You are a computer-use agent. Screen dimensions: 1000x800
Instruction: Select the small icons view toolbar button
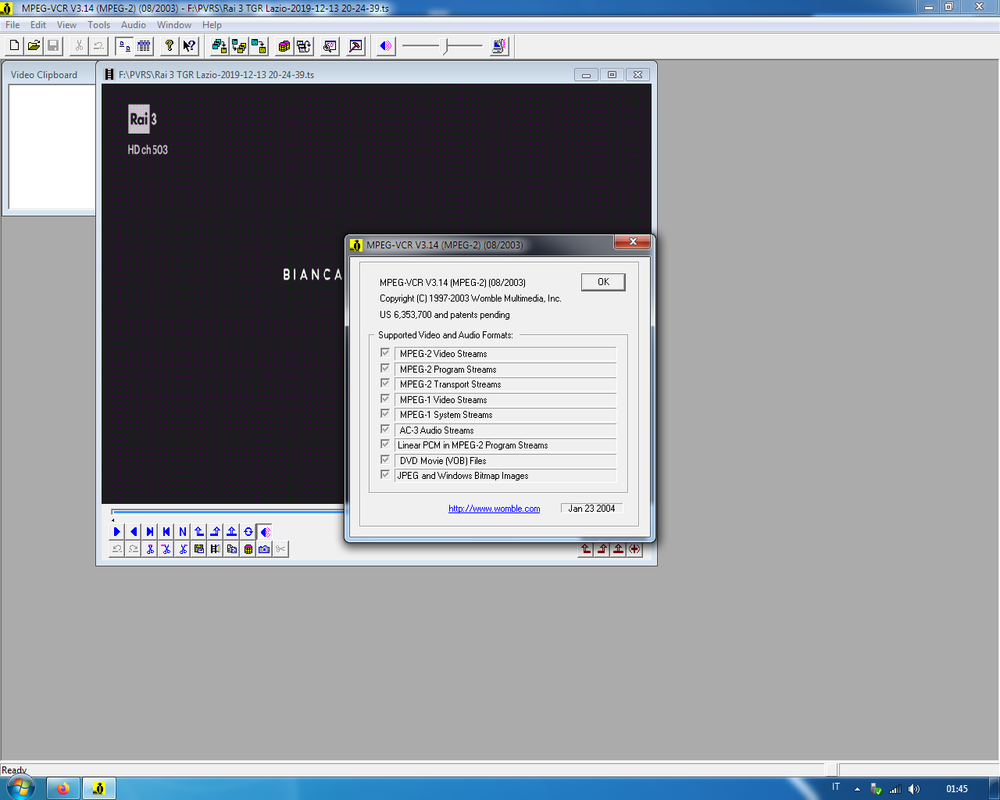[x=124, y=46]
